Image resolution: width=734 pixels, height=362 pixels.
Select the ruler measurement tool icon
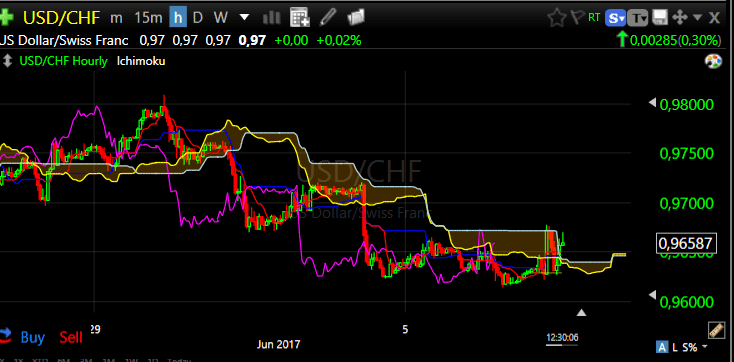coord(715,330)
